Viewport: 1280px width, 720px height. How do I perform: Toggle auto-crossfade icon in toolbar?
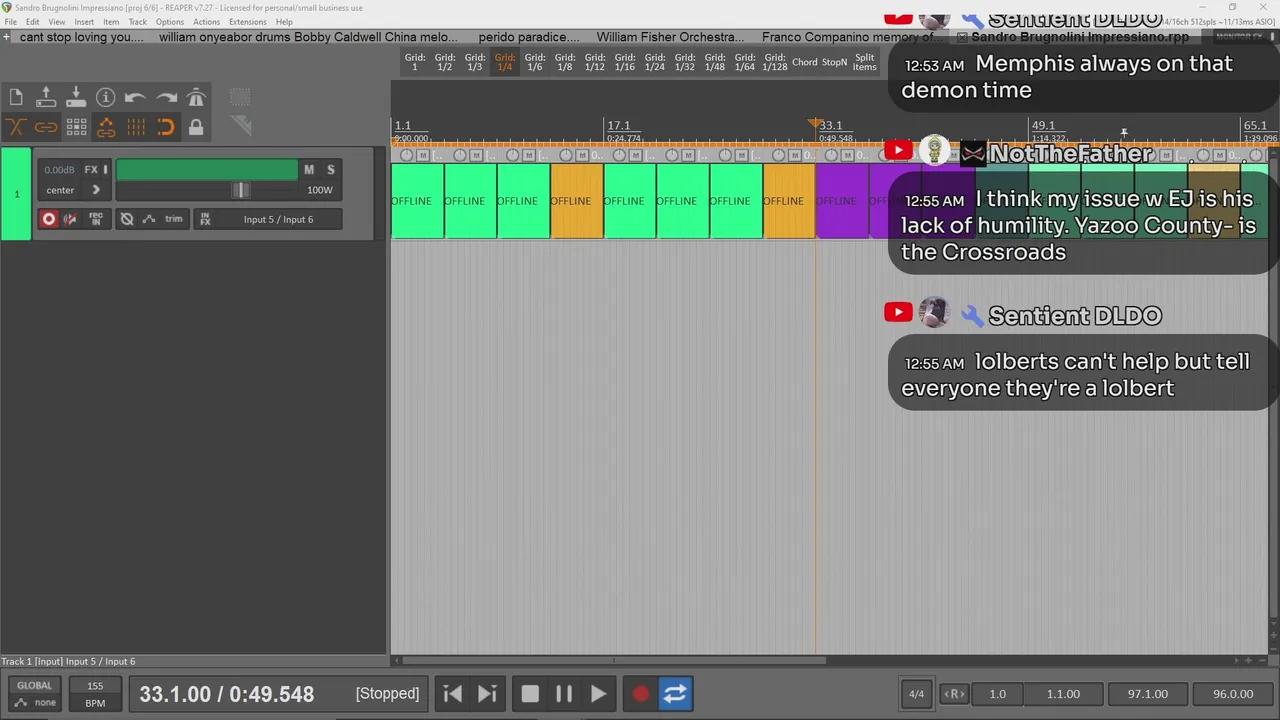pyautogui.click(x=16, y=127)
